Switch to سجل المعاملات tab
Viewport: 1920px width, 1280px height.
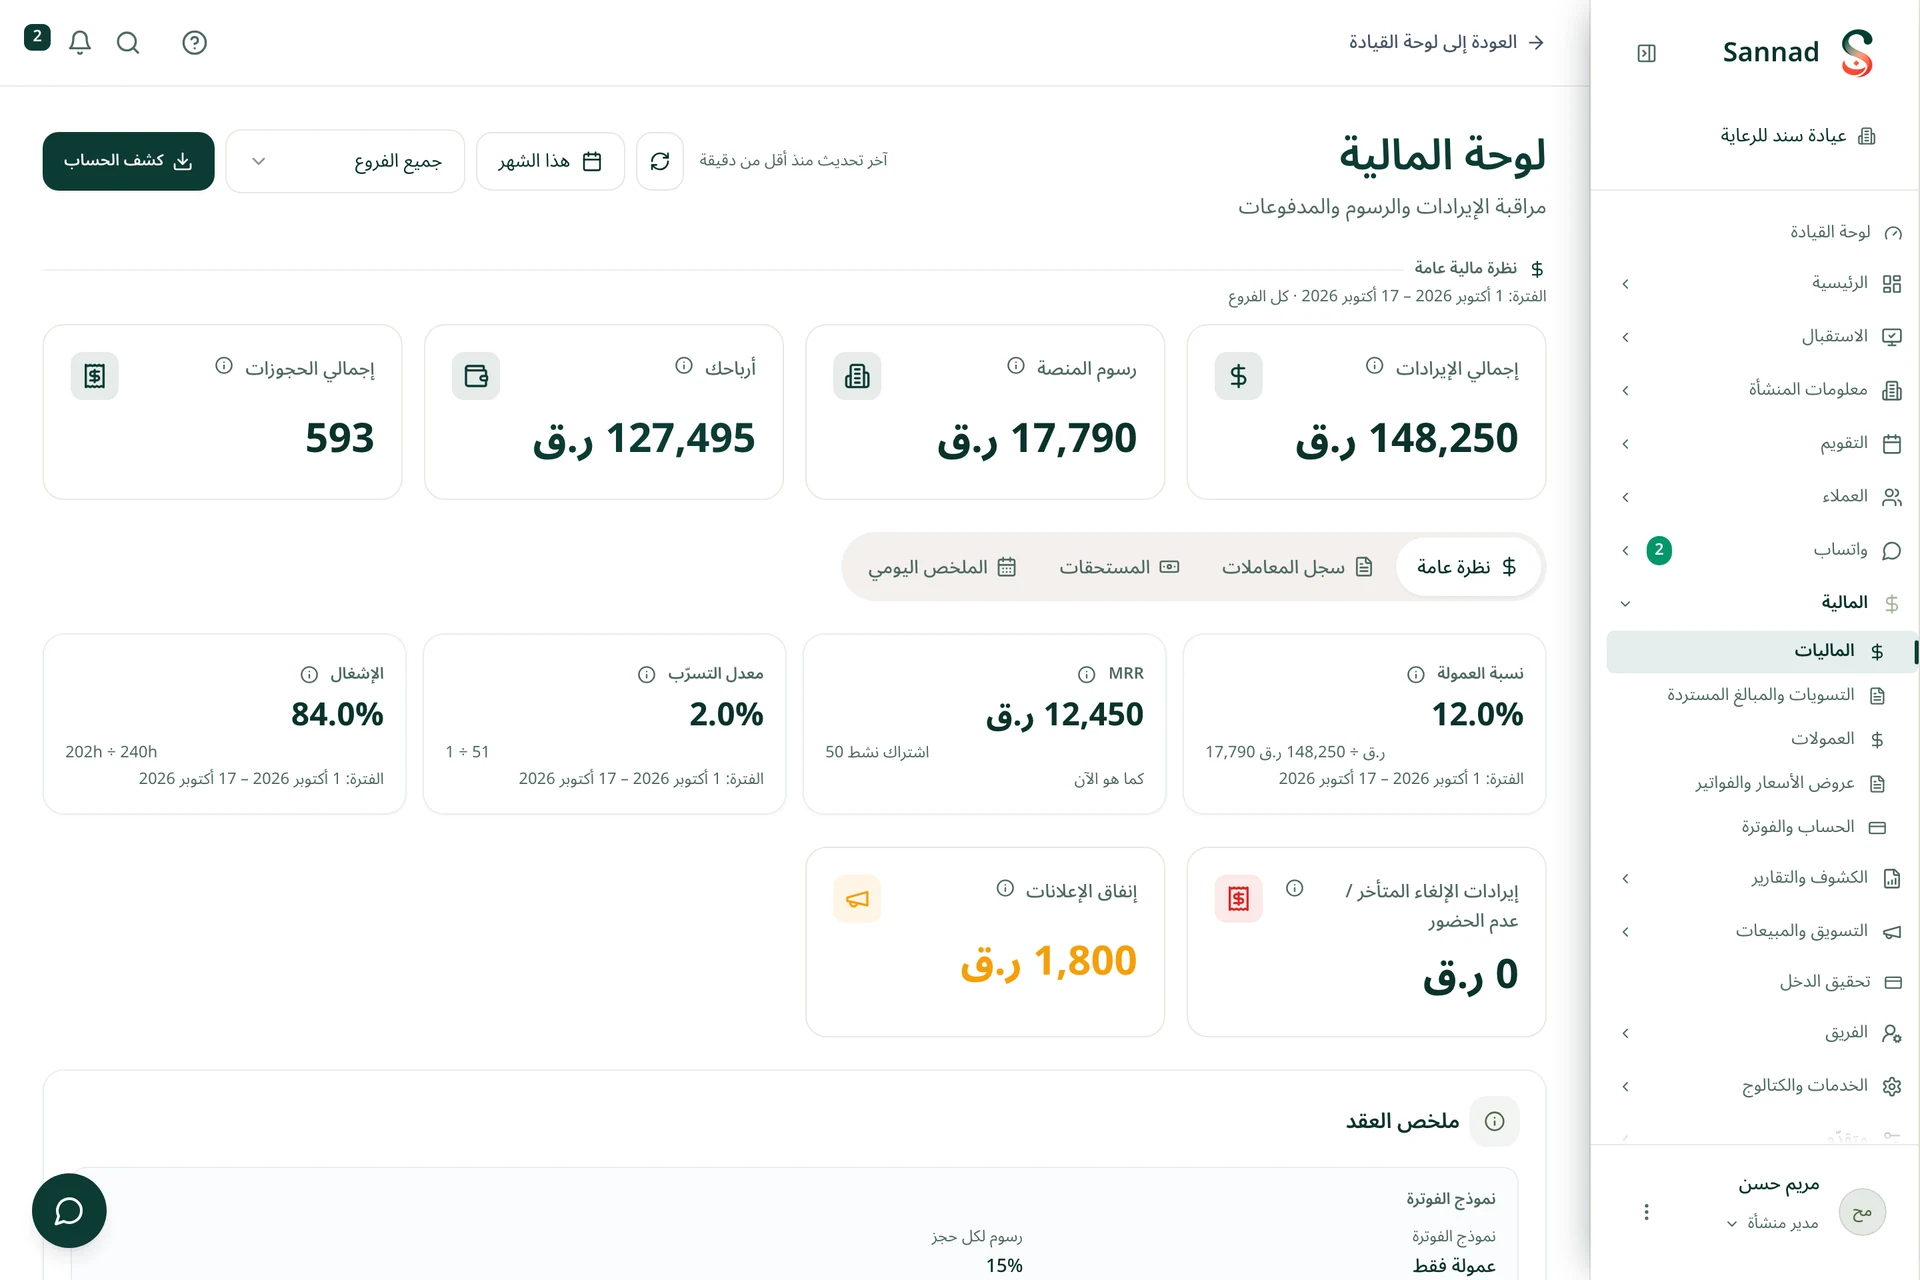(1297, 567)
